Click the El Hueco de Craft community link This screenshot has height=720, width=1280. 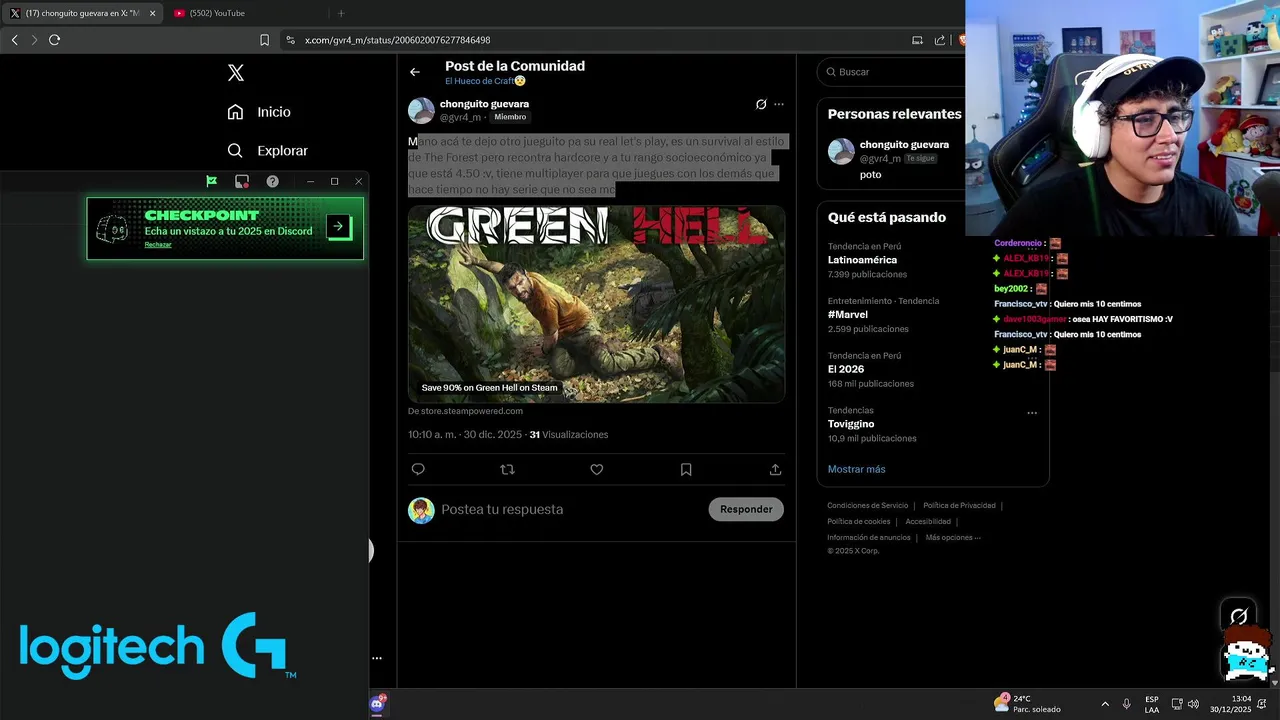point(485,81)
